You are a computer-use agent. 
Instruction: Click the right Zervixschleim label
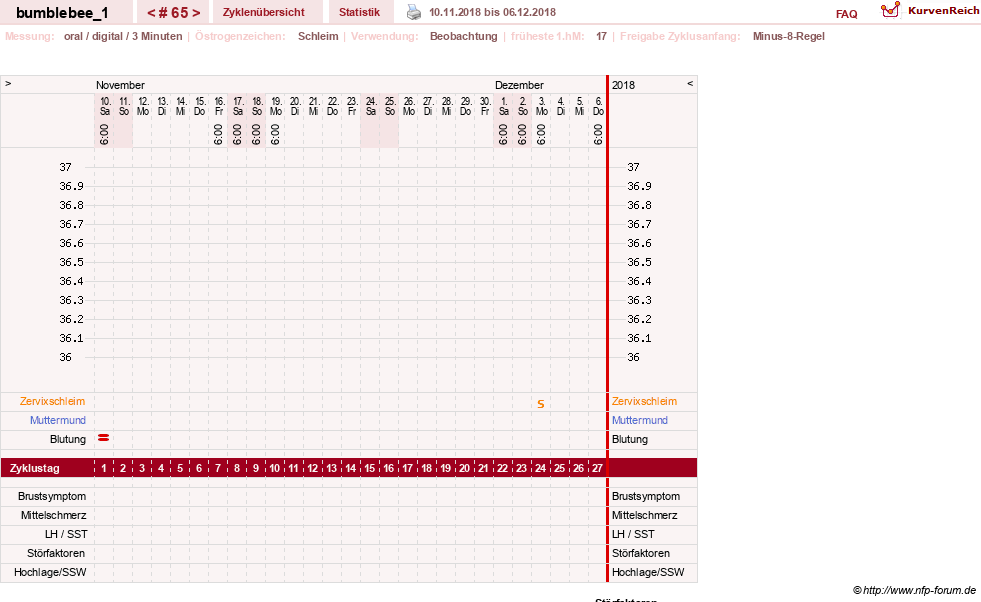pos(644,401)
